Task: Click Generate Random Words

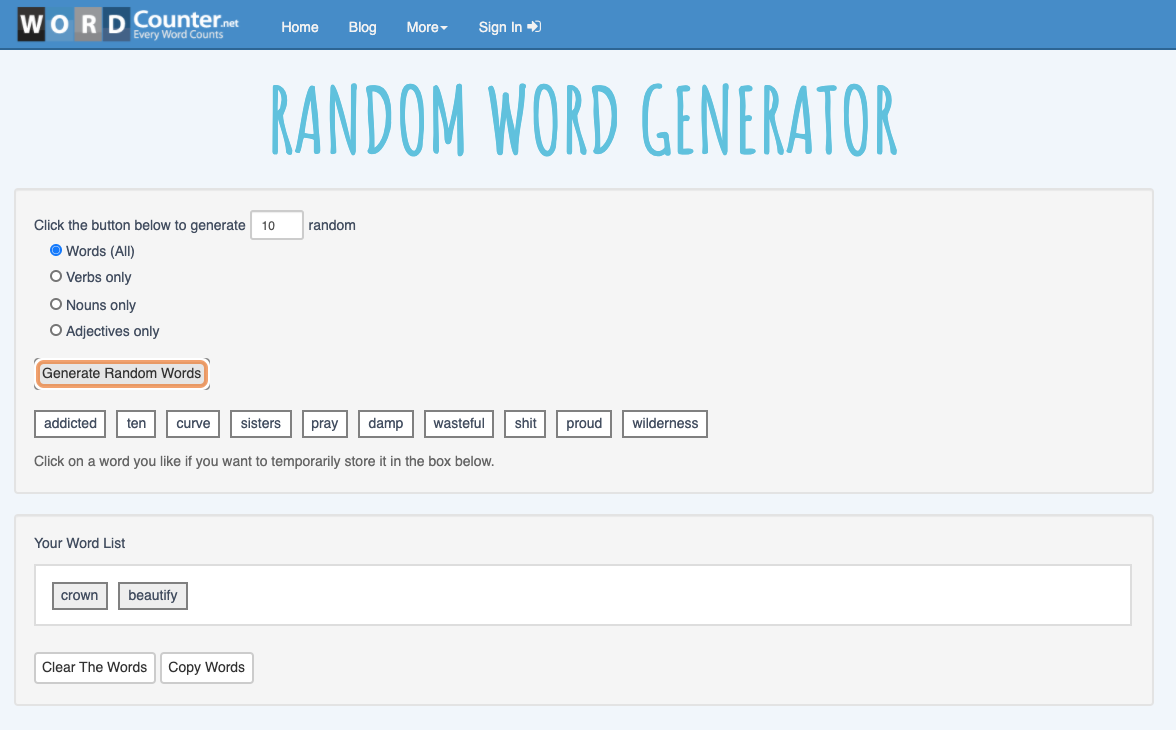Action: pyautogui.click(x=121, y=373)
